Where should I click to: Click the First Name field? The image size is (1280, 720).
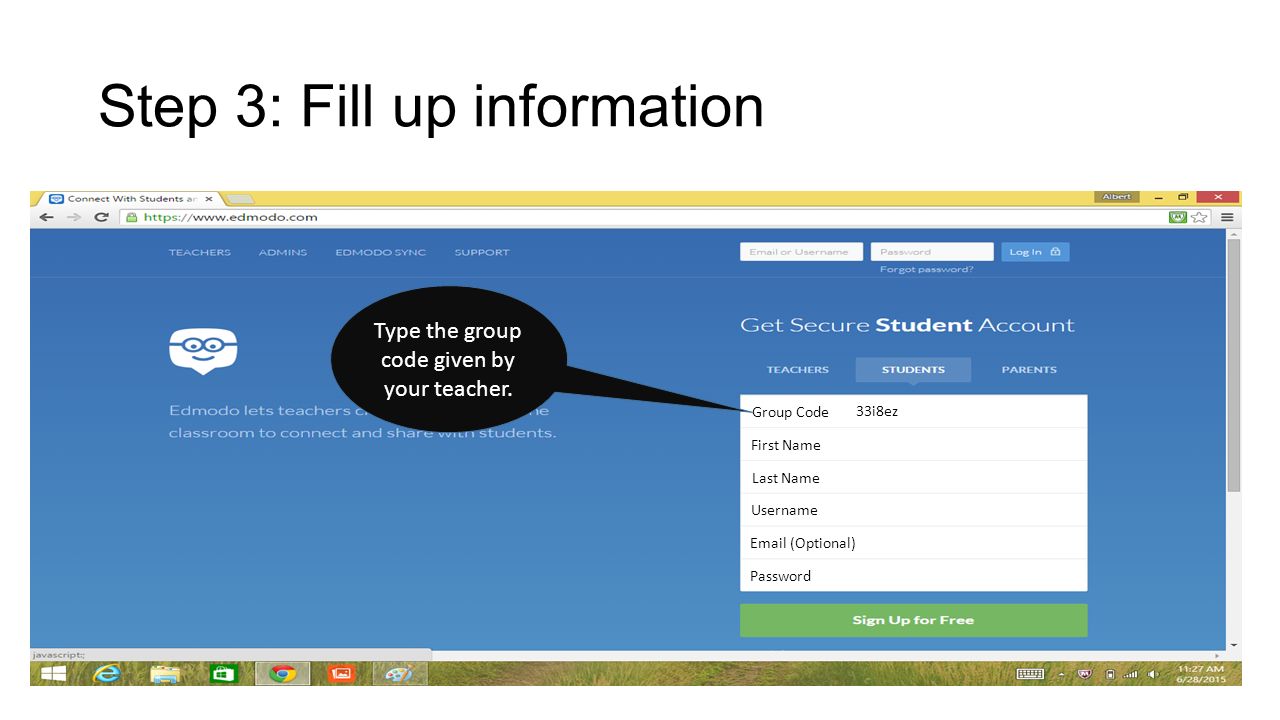tap(913, 445)
